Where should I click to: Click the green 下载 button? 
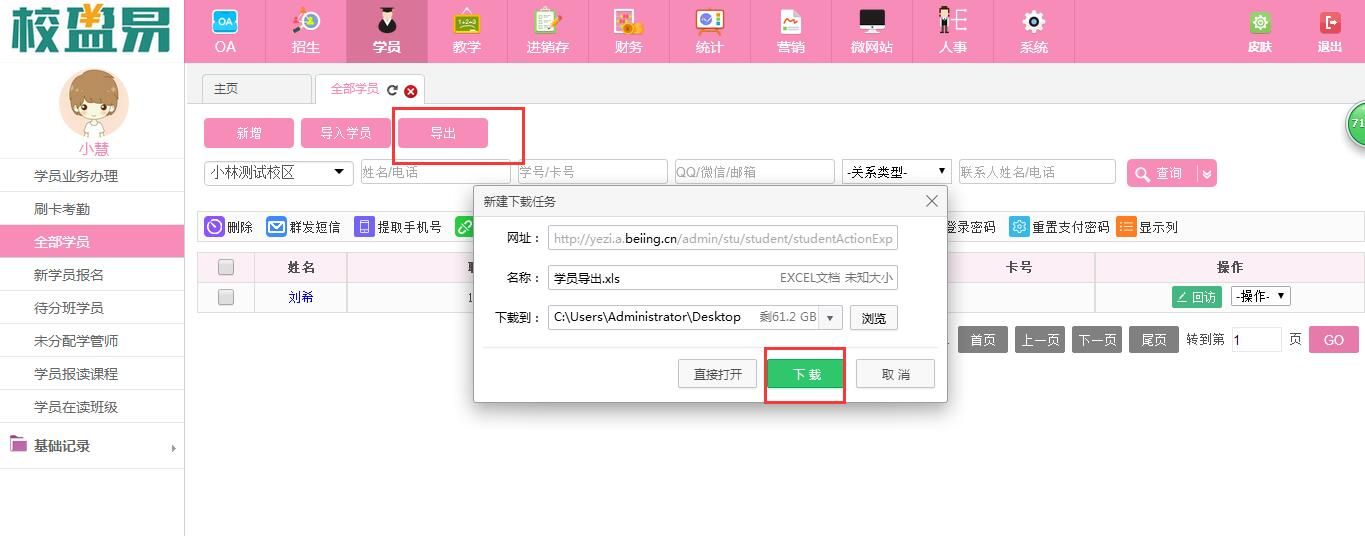pos(806,374)
